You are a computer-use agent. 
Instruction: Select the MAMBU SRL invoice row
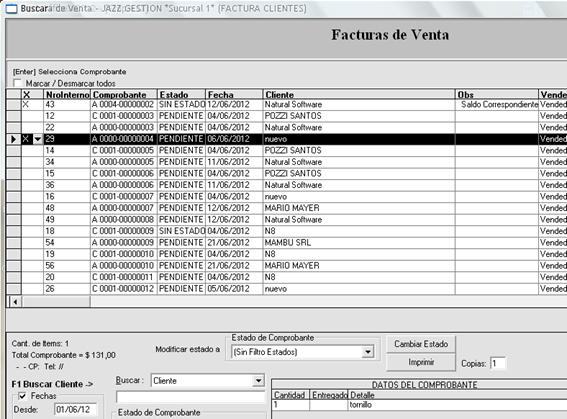pyautogui.click(x=286, y=243)
